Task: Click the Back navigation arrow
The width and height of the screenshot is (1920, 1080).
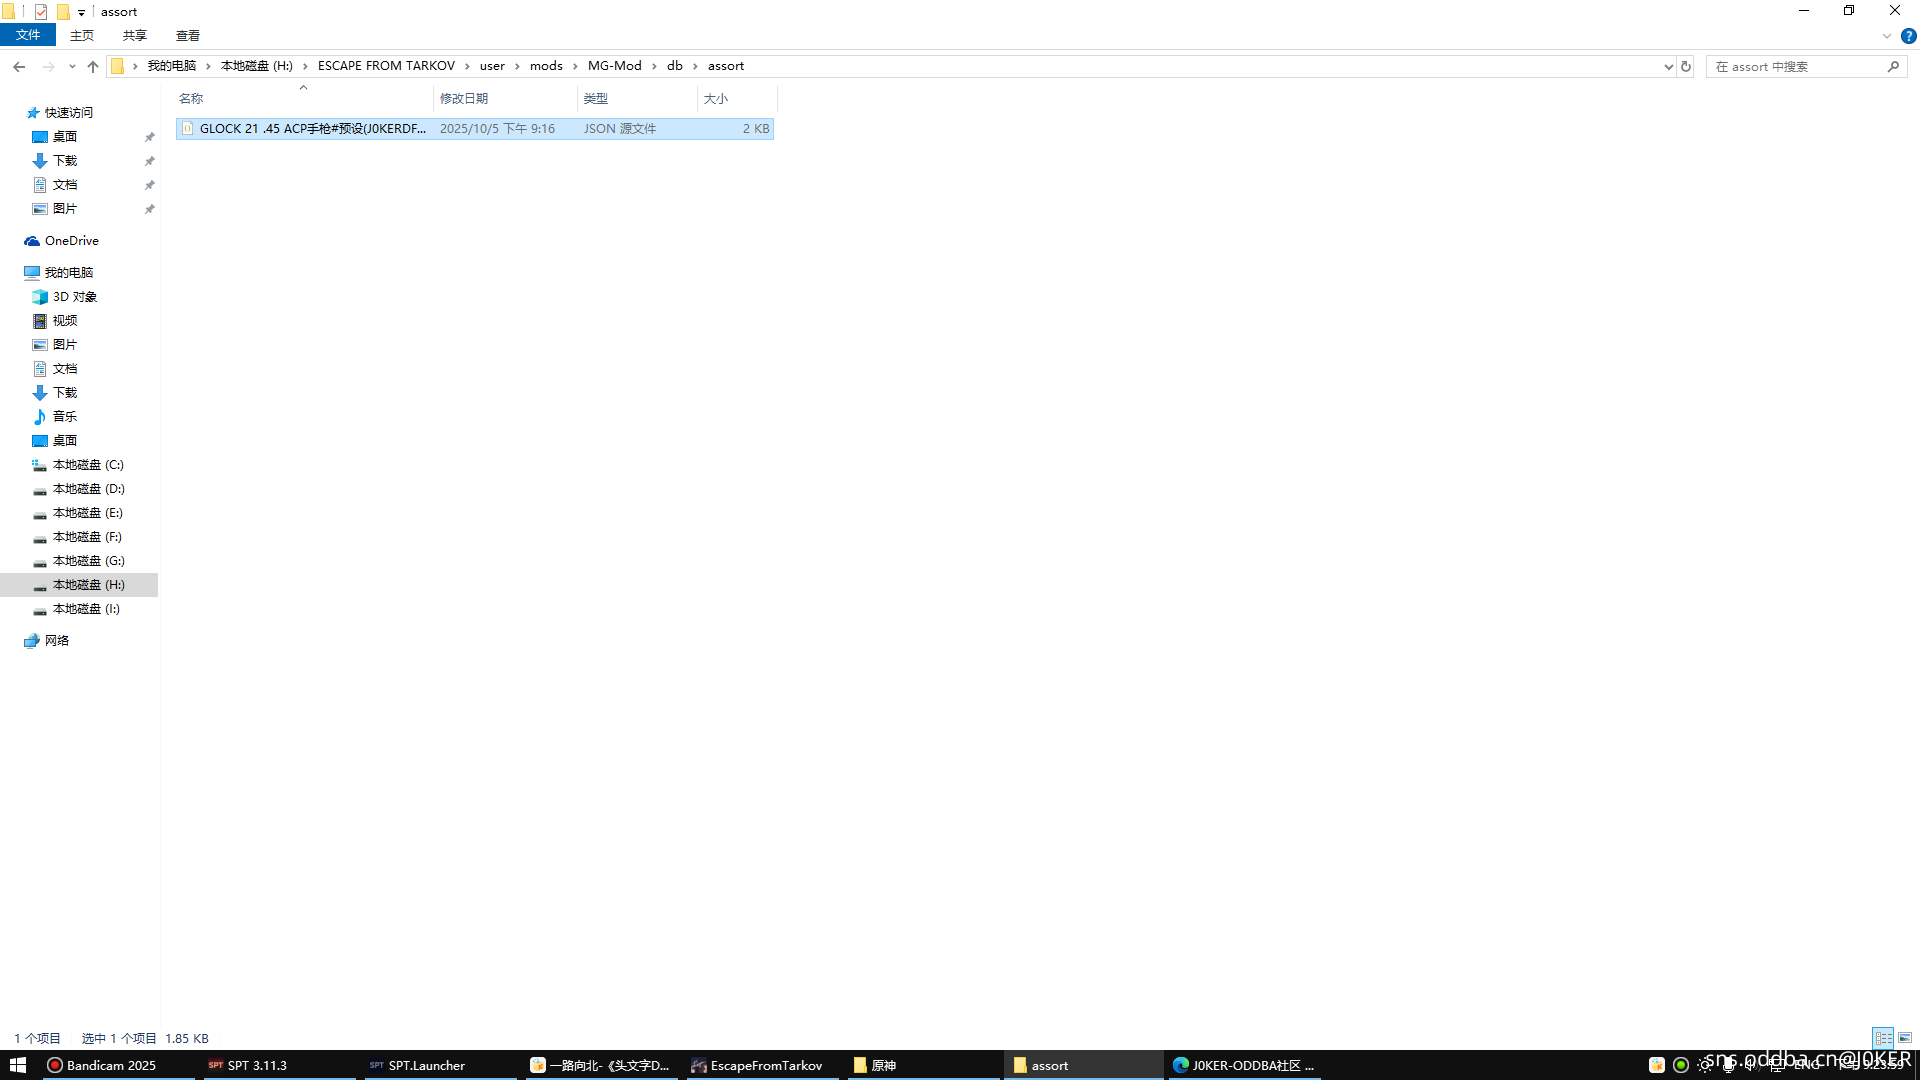Action: point(19,66)
